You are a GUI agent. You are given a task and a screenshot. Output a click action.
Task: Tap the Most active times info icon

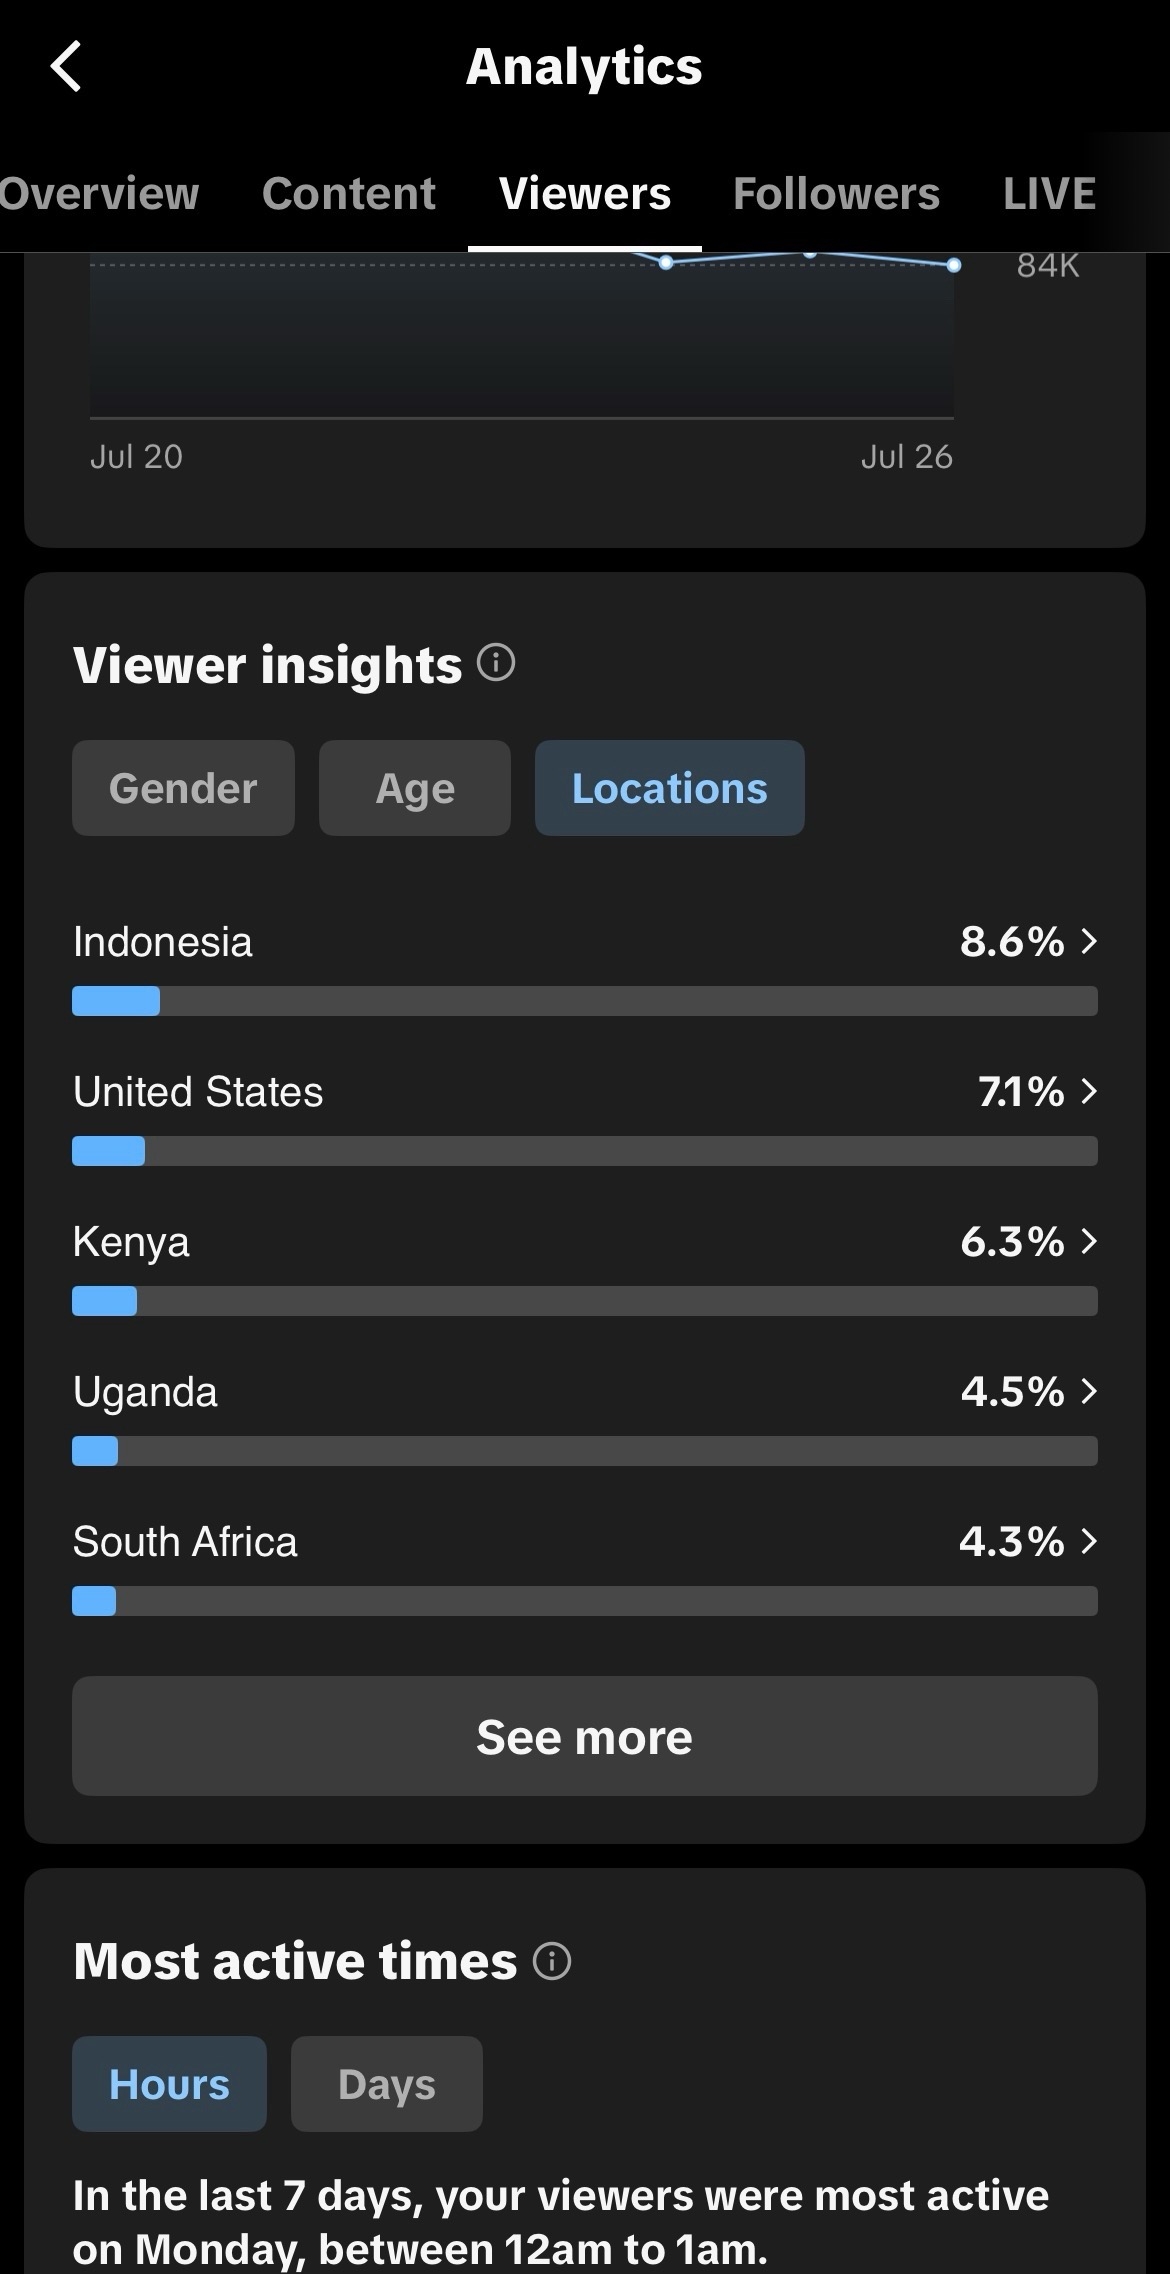552,1961
